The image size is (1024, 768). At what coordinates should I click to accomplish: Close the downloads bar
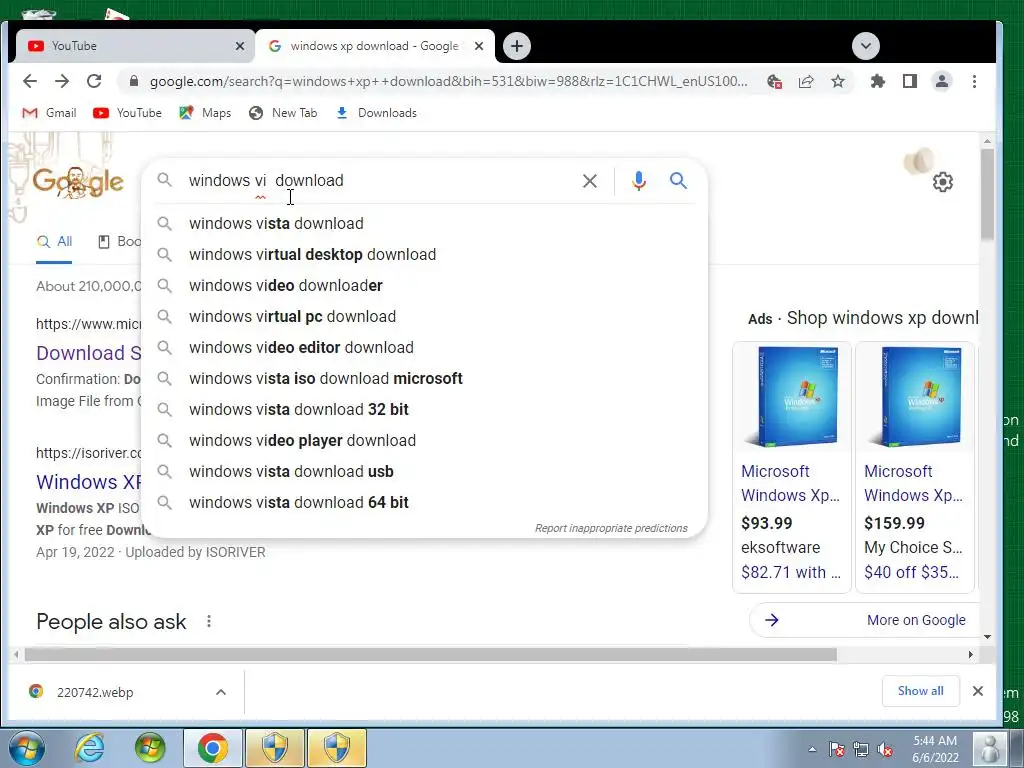[978, 691]
